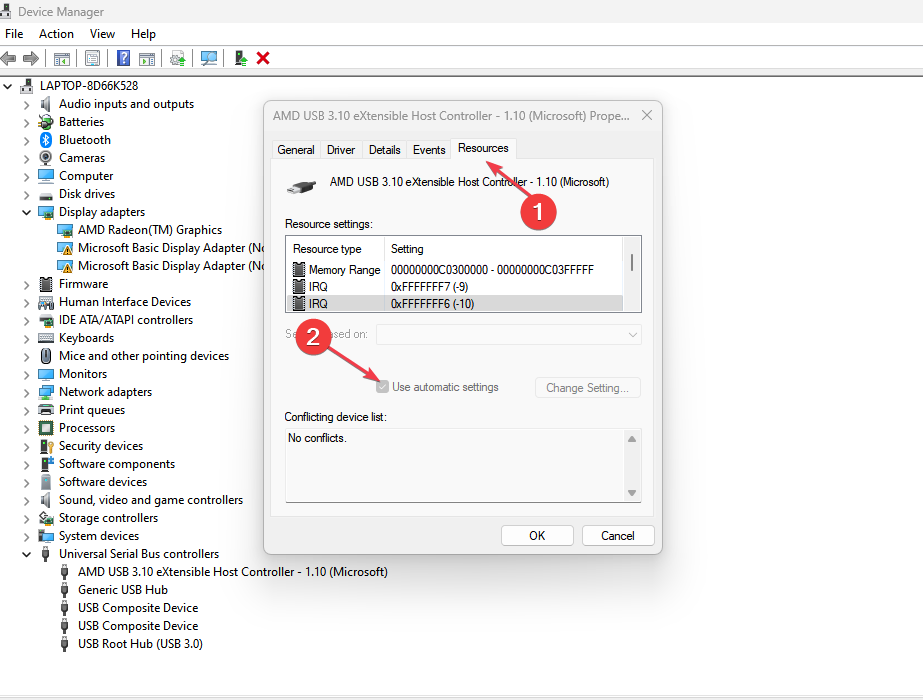Image resolution: width=923 pixels, height=700 pixels.
Task: Click the Batteries category icon
Action: (46, 122)
